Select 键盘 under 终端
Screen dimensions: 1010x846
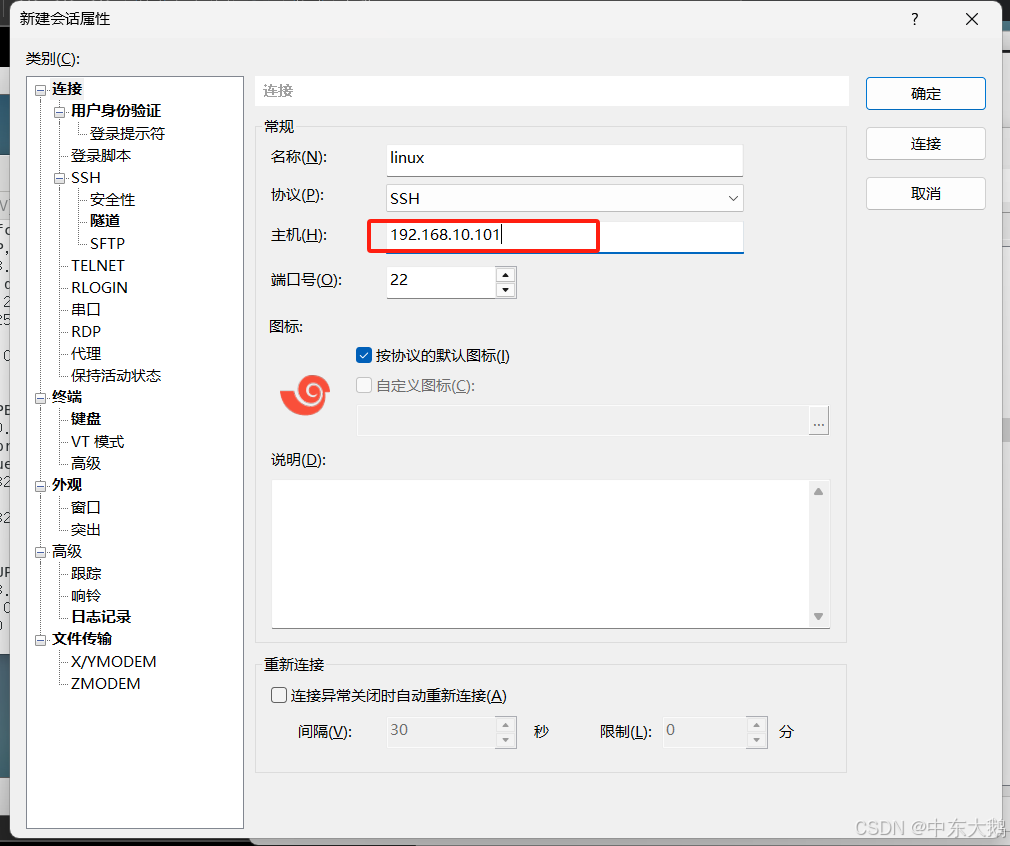[86, 419]
